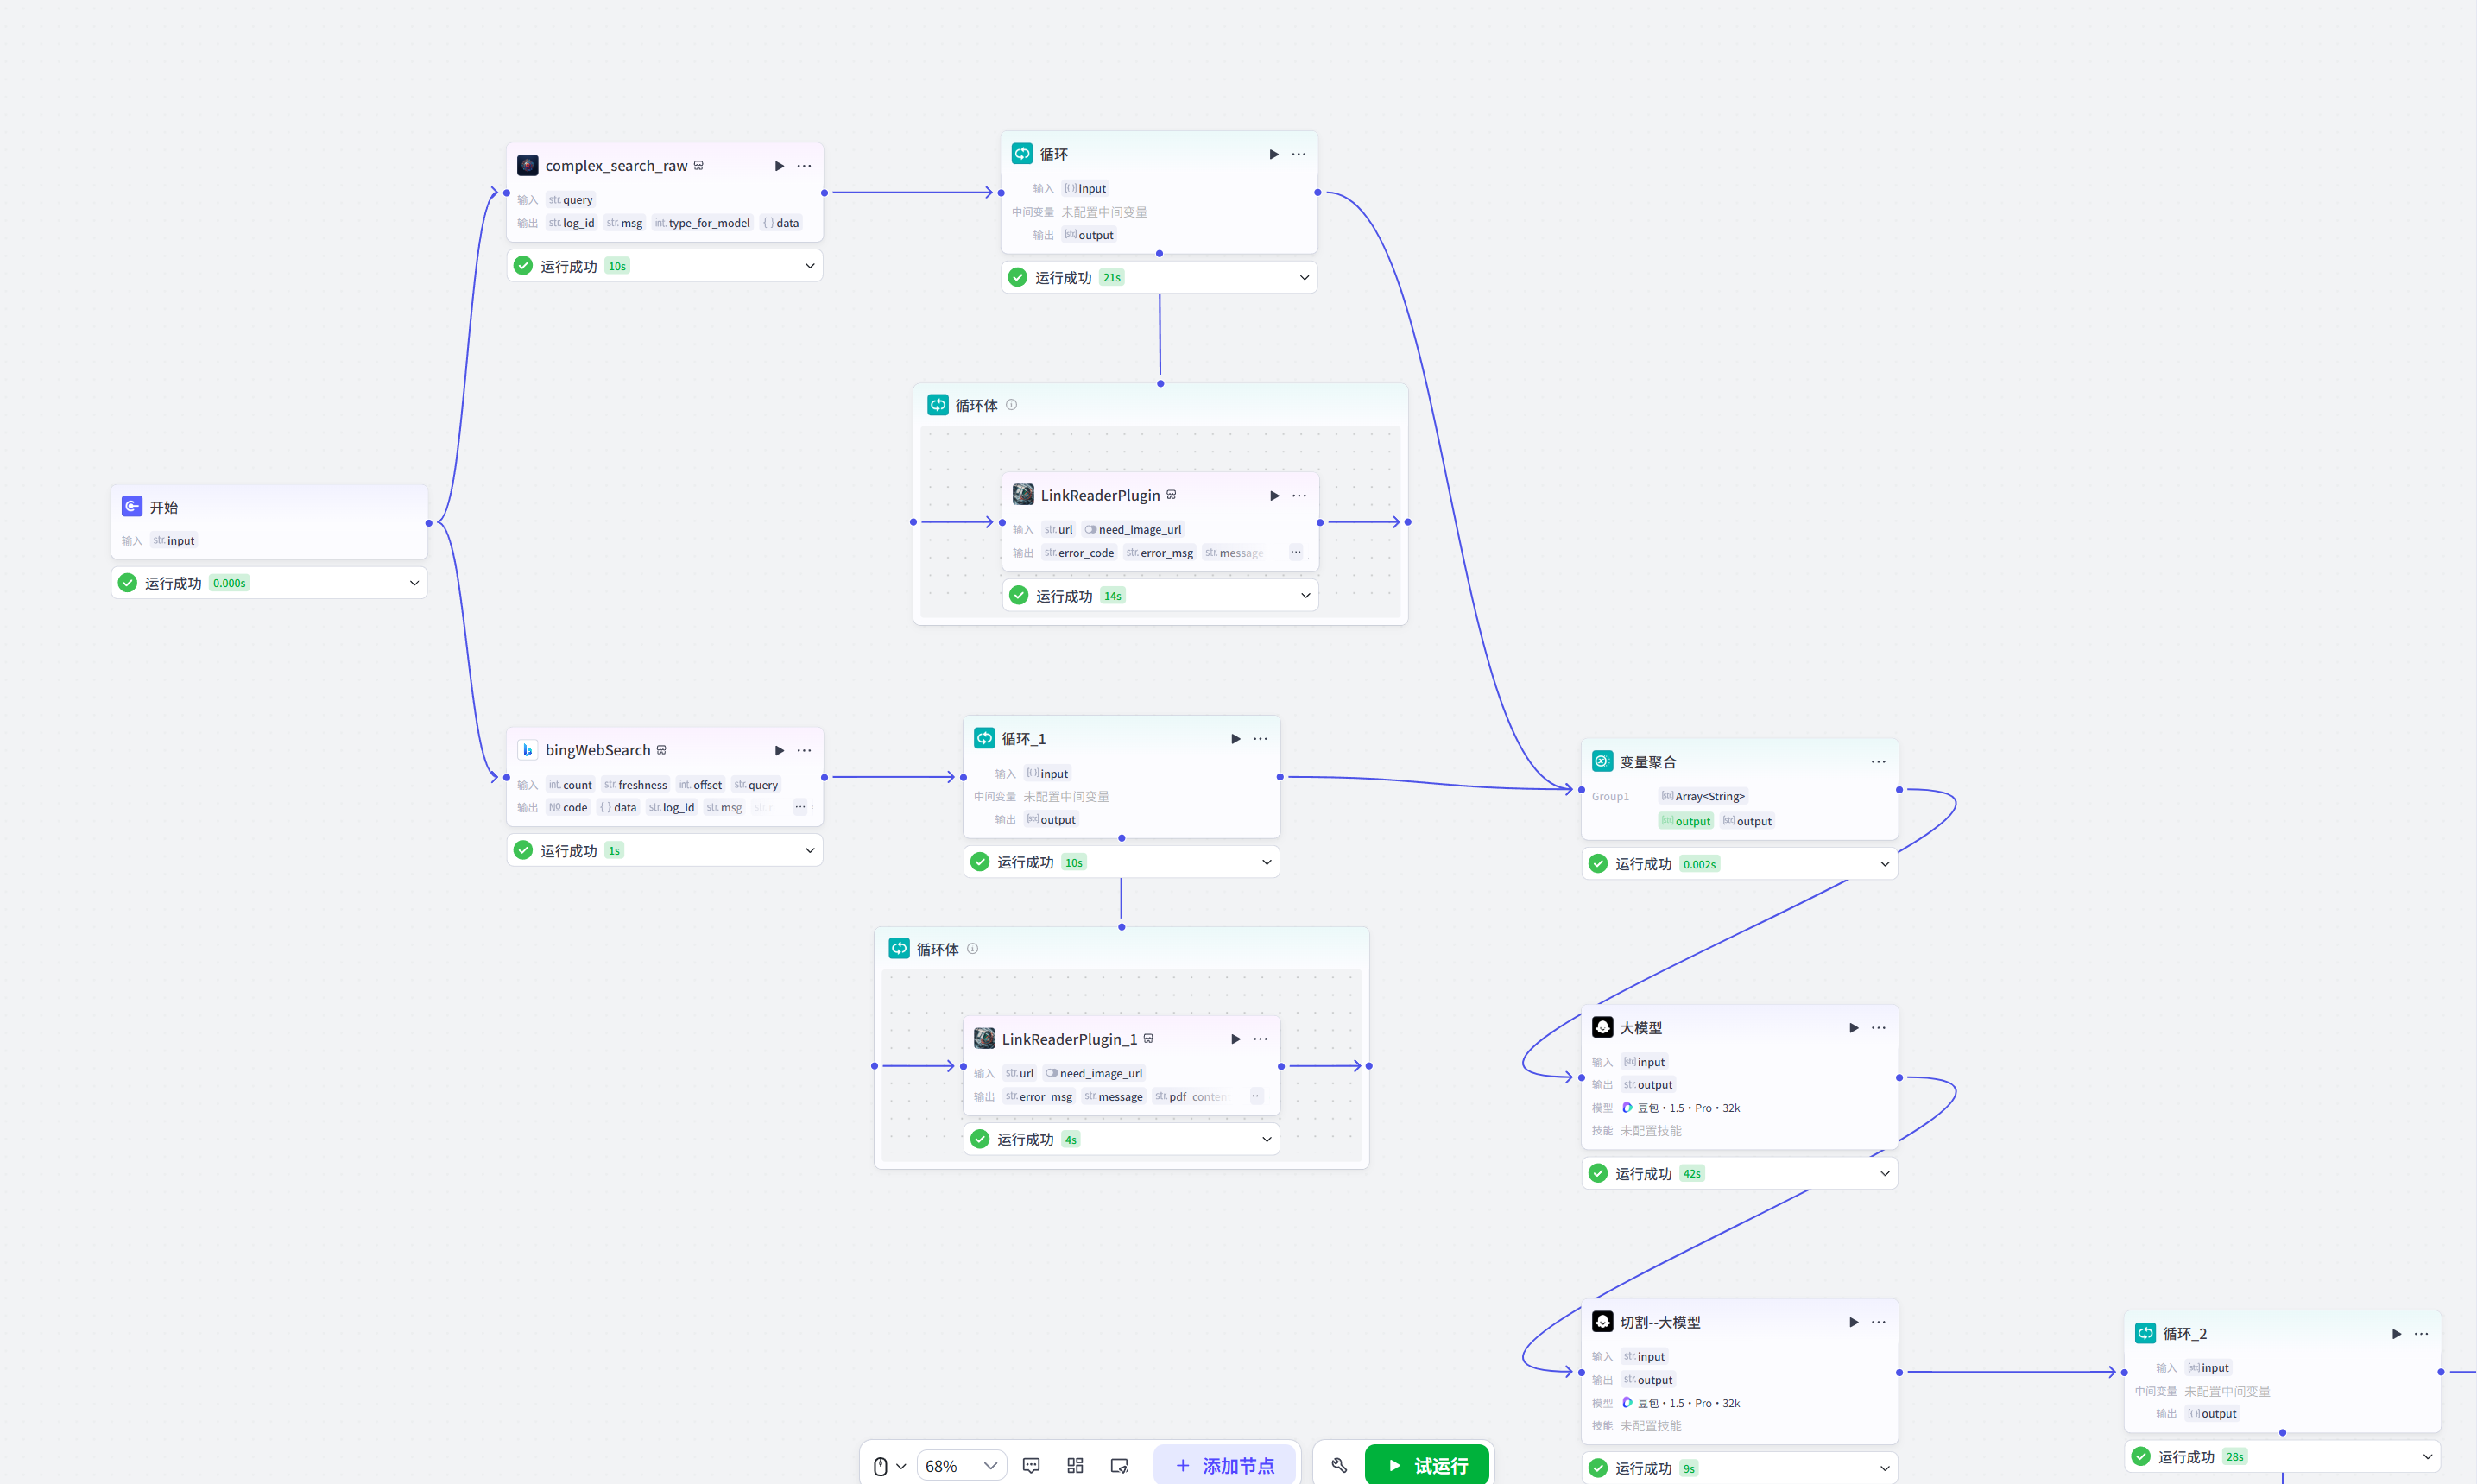Run the LinkReaderPlugin node alone
This screenshot has height=1484, width=2477.
click(1274, 496)
